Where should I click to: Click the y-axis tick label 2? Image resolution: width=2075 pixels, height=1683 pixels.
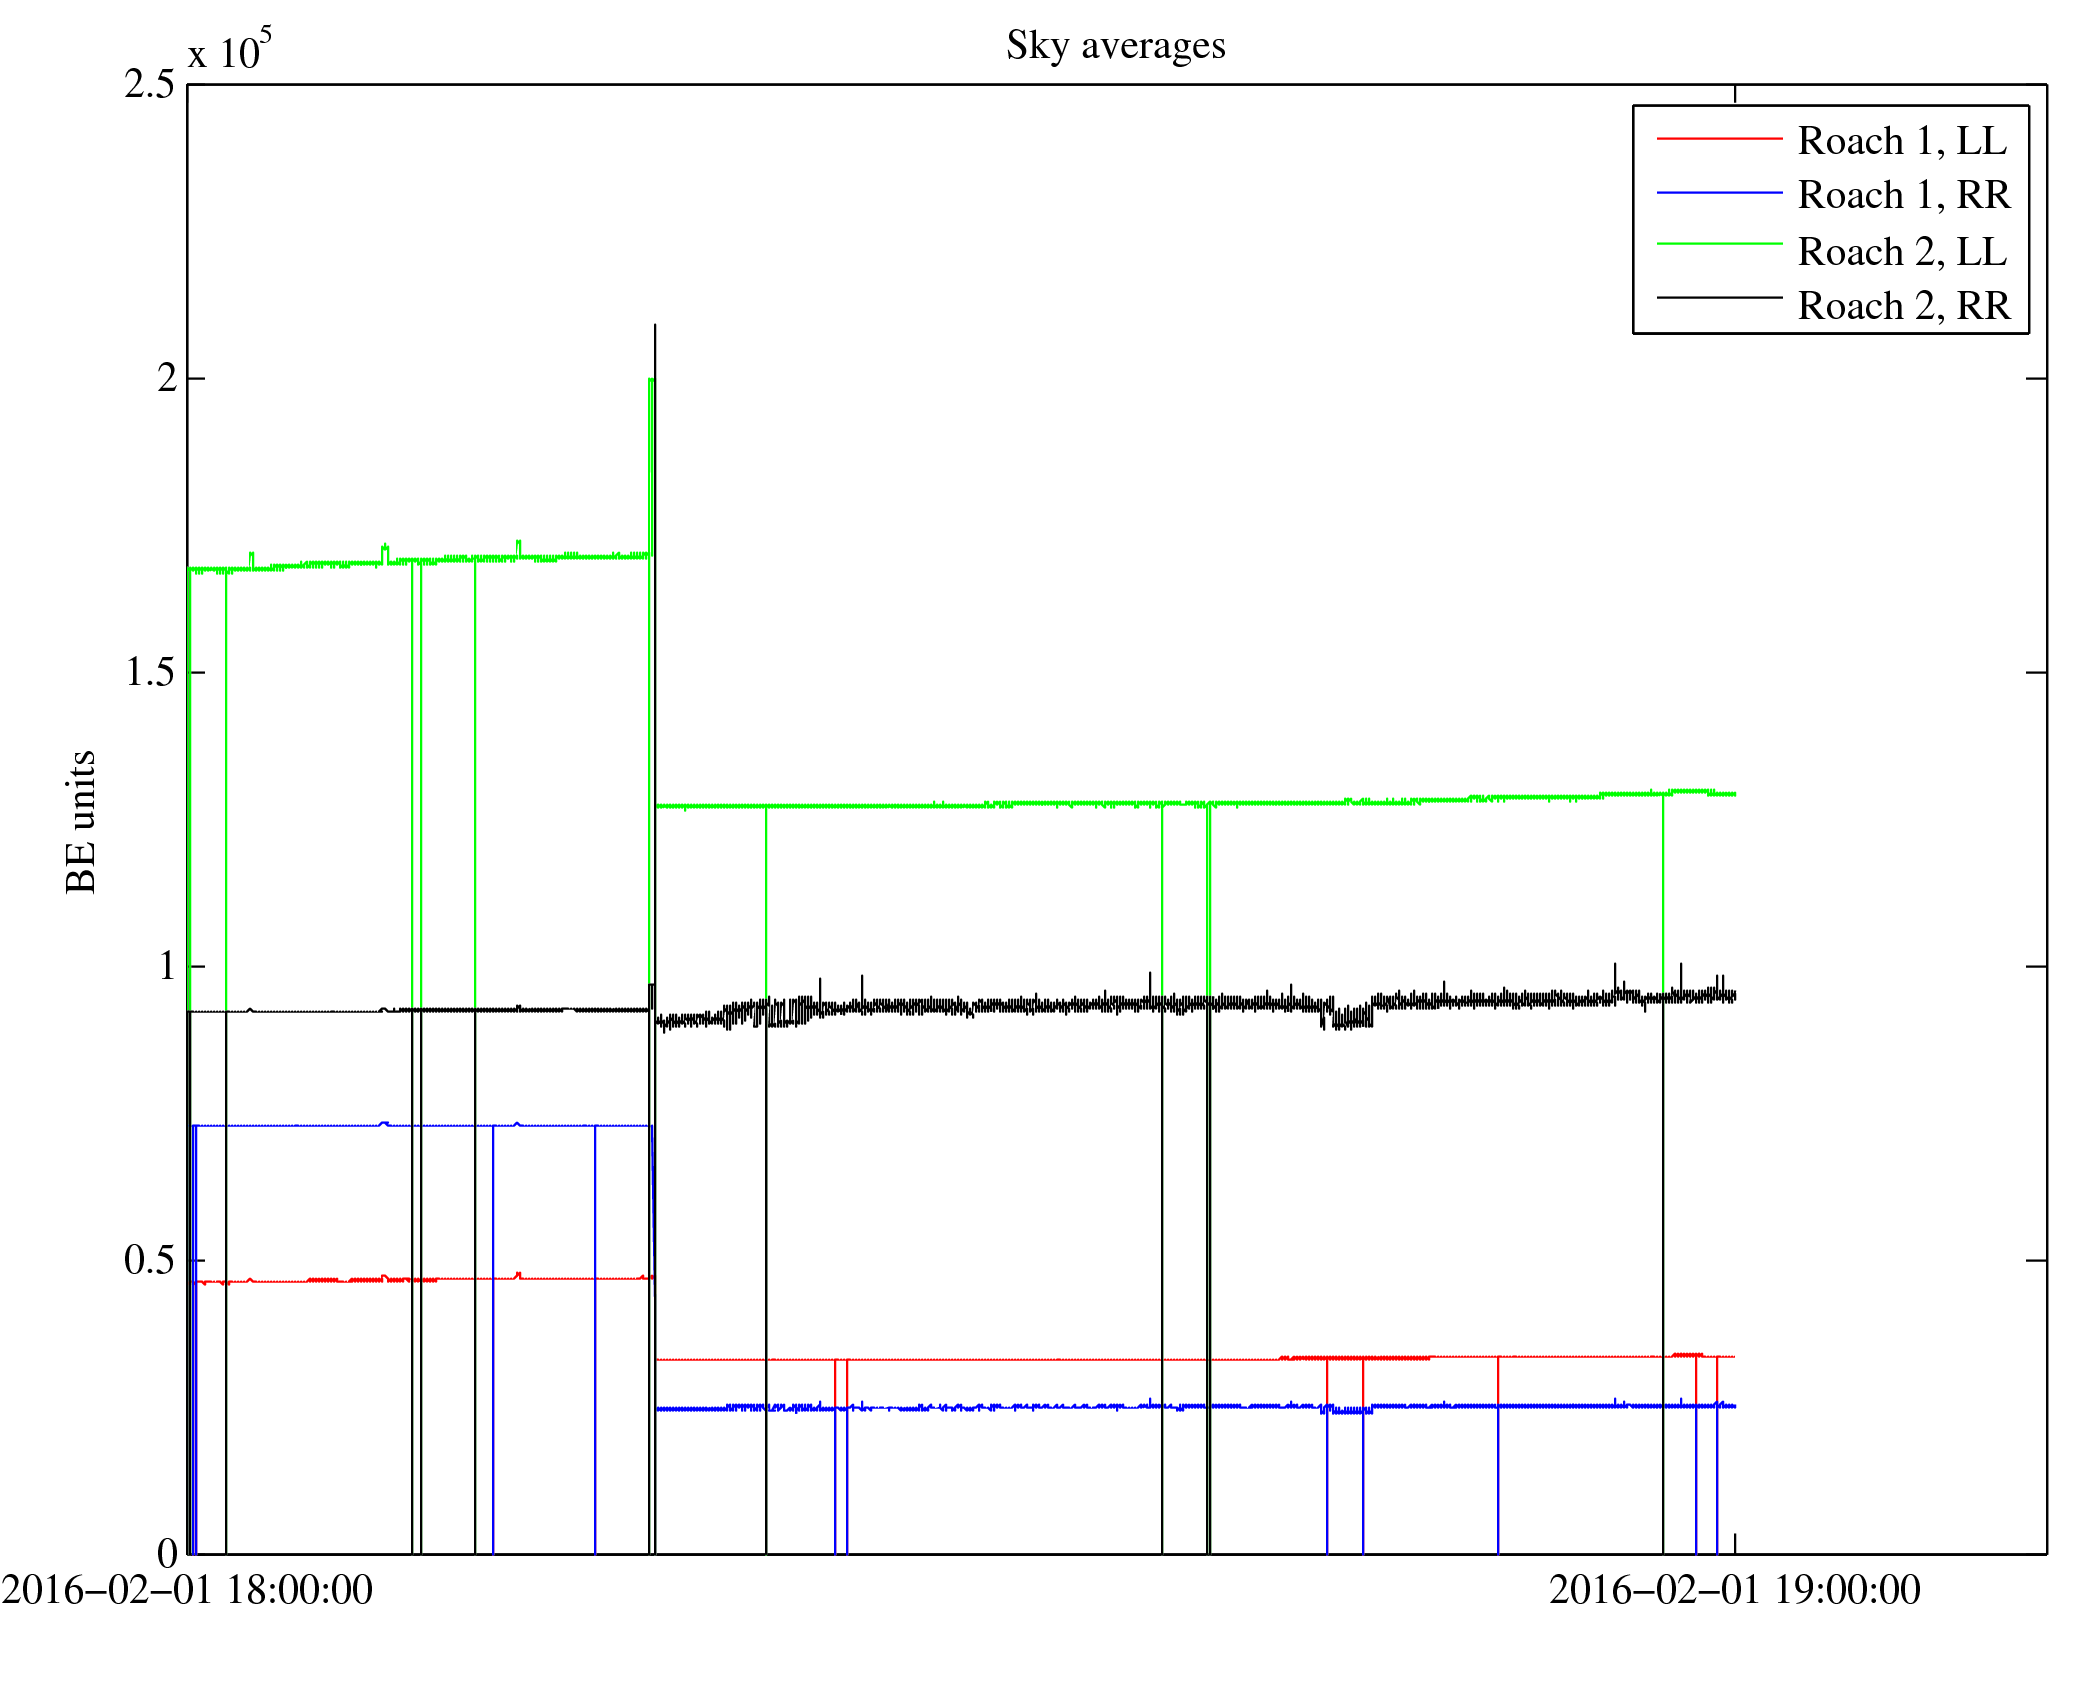click(166, 378)
